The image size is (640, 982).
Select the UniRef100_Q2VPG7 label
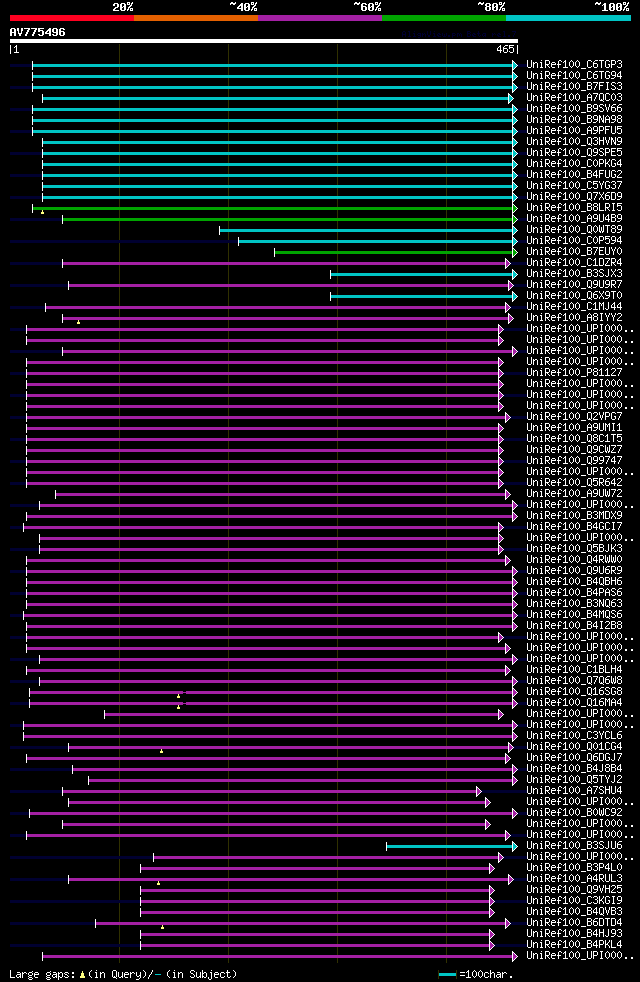[x=574, y=417]
